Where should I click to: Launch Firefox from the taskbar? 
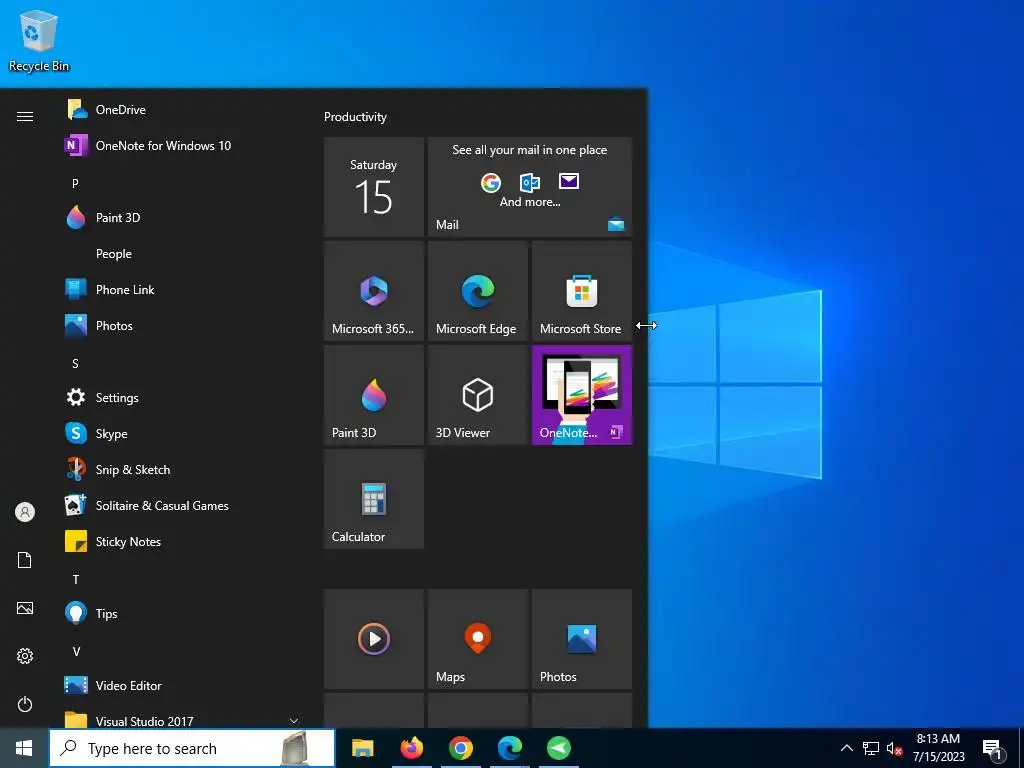tap(411, 748)
